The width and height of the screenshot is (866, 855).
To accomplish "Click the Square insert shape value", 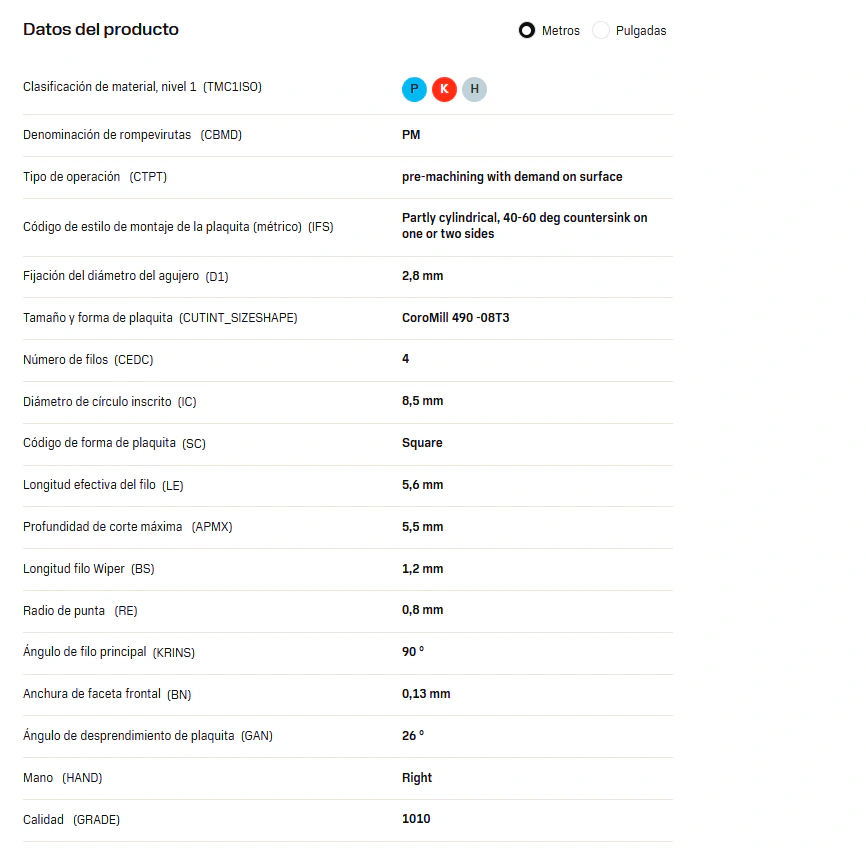I will pos(422,443).
